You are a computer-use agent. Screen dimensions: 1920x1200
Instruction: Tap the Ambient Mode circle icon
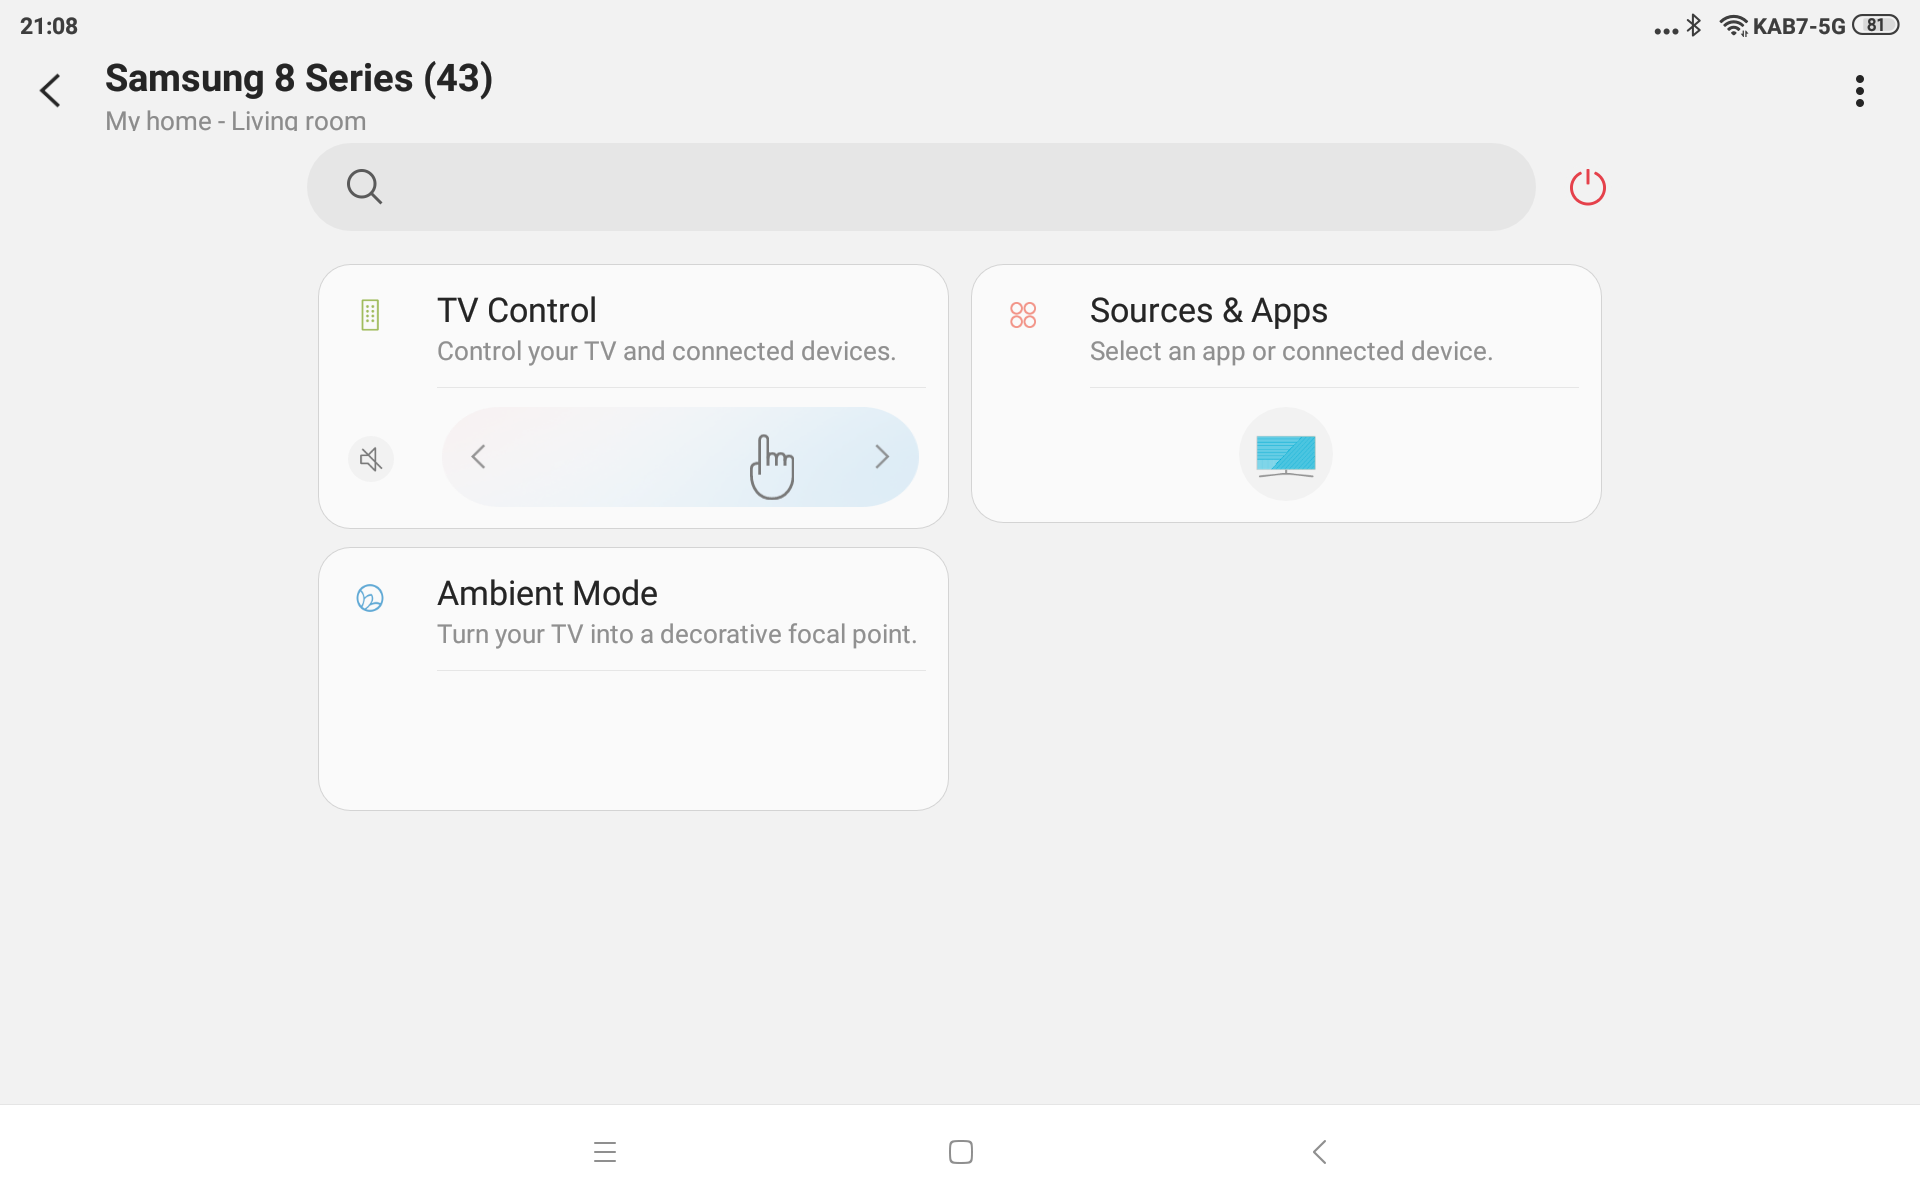370,598
